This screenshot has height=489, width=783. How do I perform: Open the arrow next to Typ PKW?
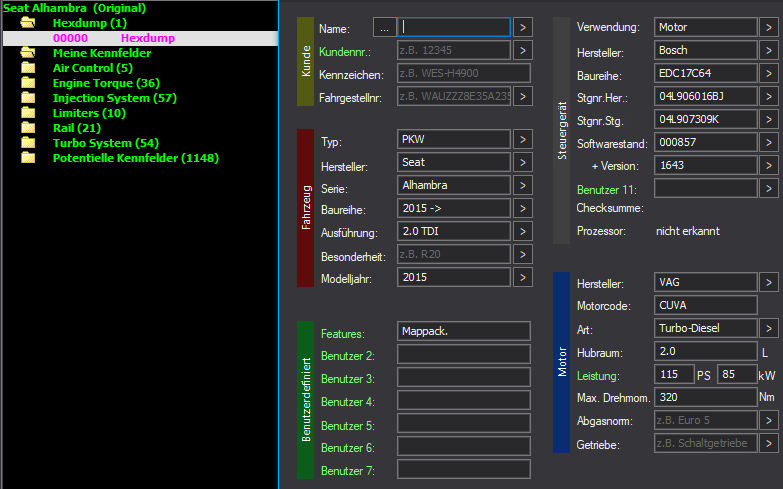click(x=523, y=139)
